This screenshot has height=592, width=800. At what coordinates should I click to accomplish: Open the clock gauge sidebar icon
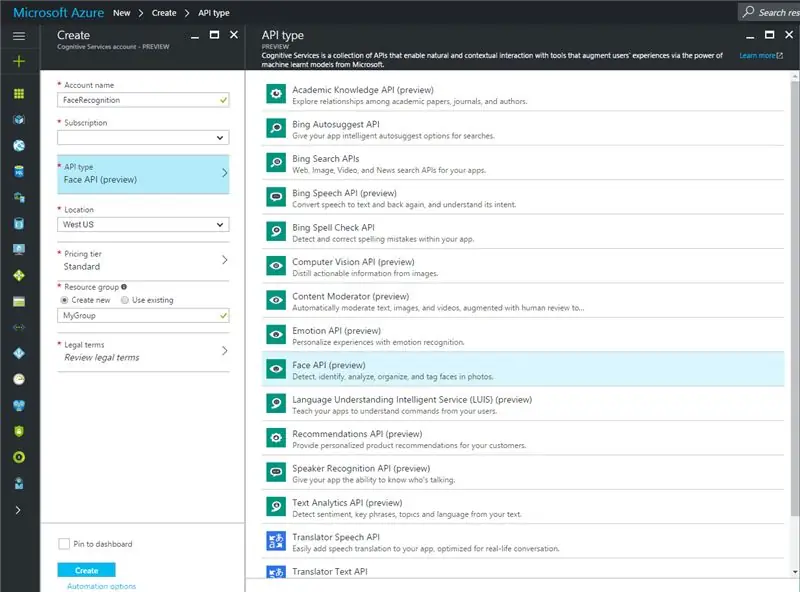pyautogui.click(x=19, y=379)
